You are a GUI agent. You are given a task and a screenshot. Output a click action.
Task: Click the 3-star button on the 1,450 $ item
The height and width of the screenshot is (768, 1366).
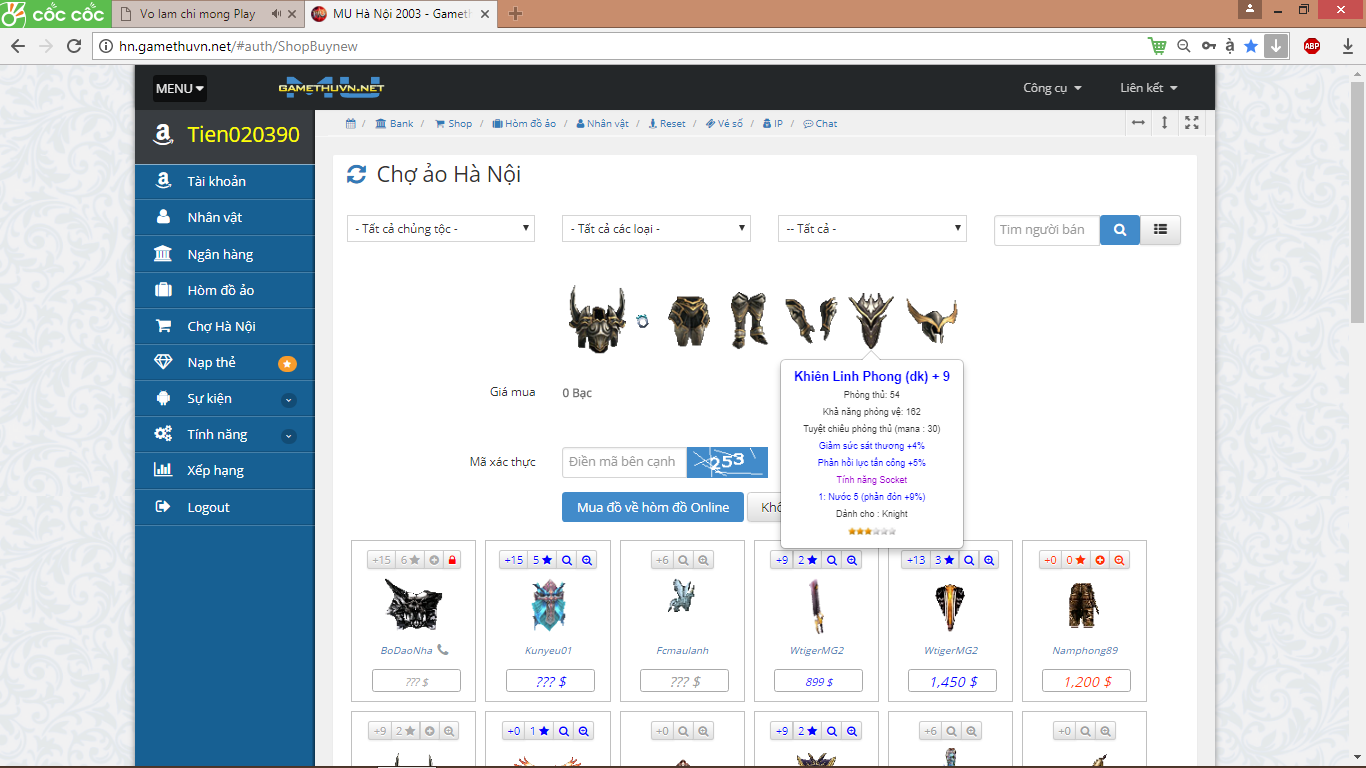click(x=944, y=560)
